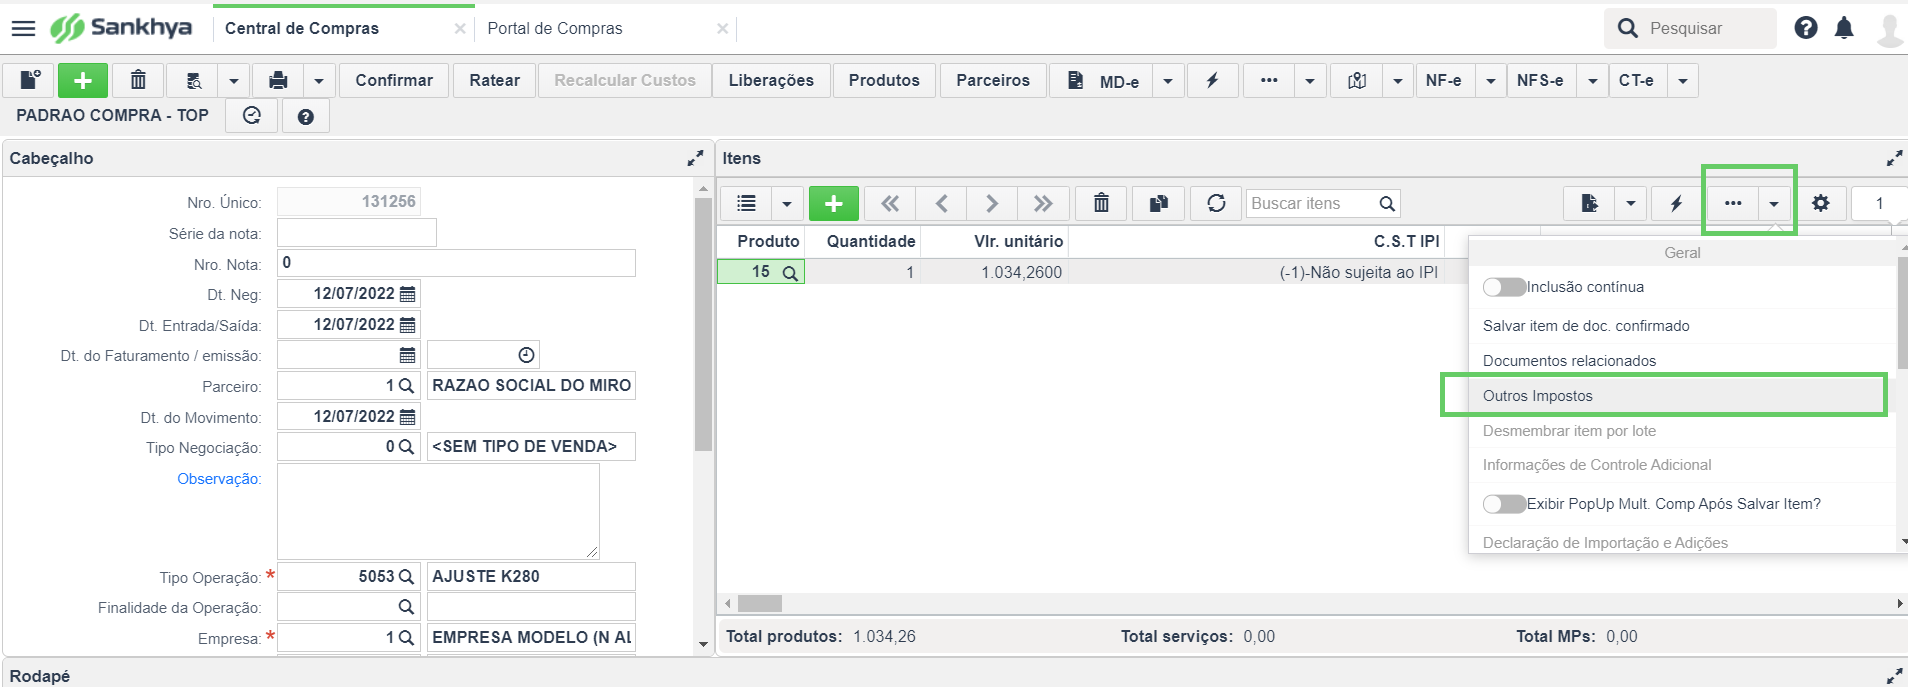This screenshot has width=1908, height=687.
Task: Click the clock refresh icon beside PADRAO COMPRA - TOP
Action: (252, 116)
